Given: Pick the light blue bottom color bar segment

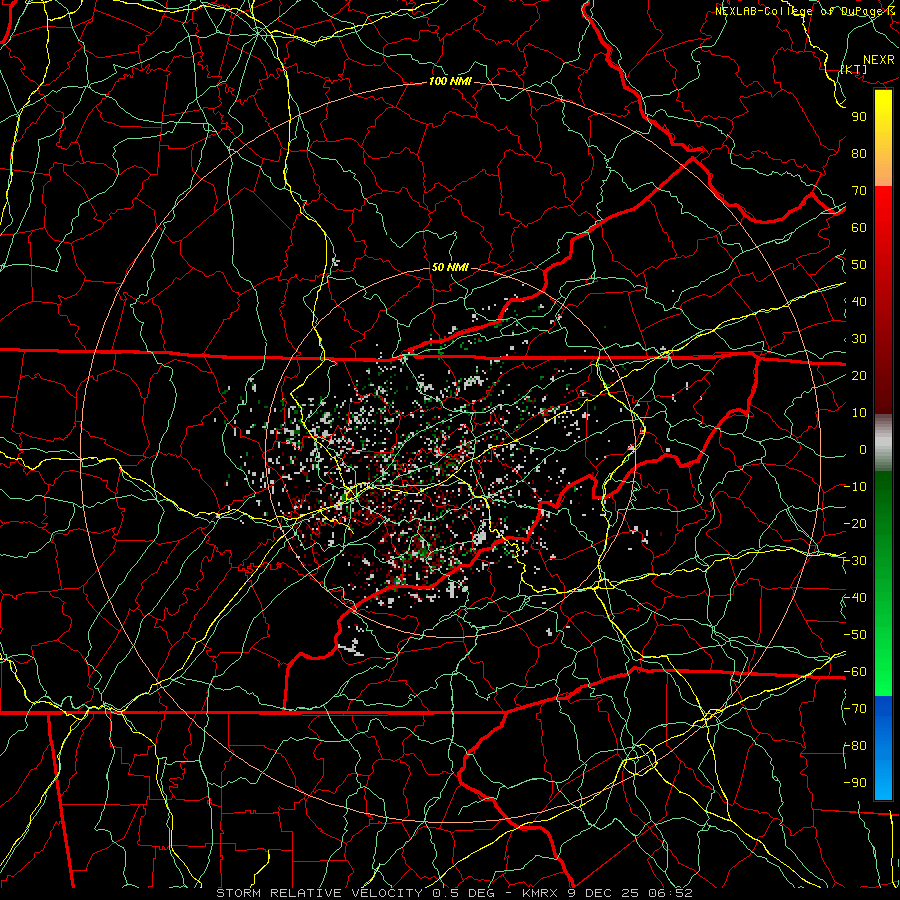Looking at the screenshot, I should click(x=883, y=781).
